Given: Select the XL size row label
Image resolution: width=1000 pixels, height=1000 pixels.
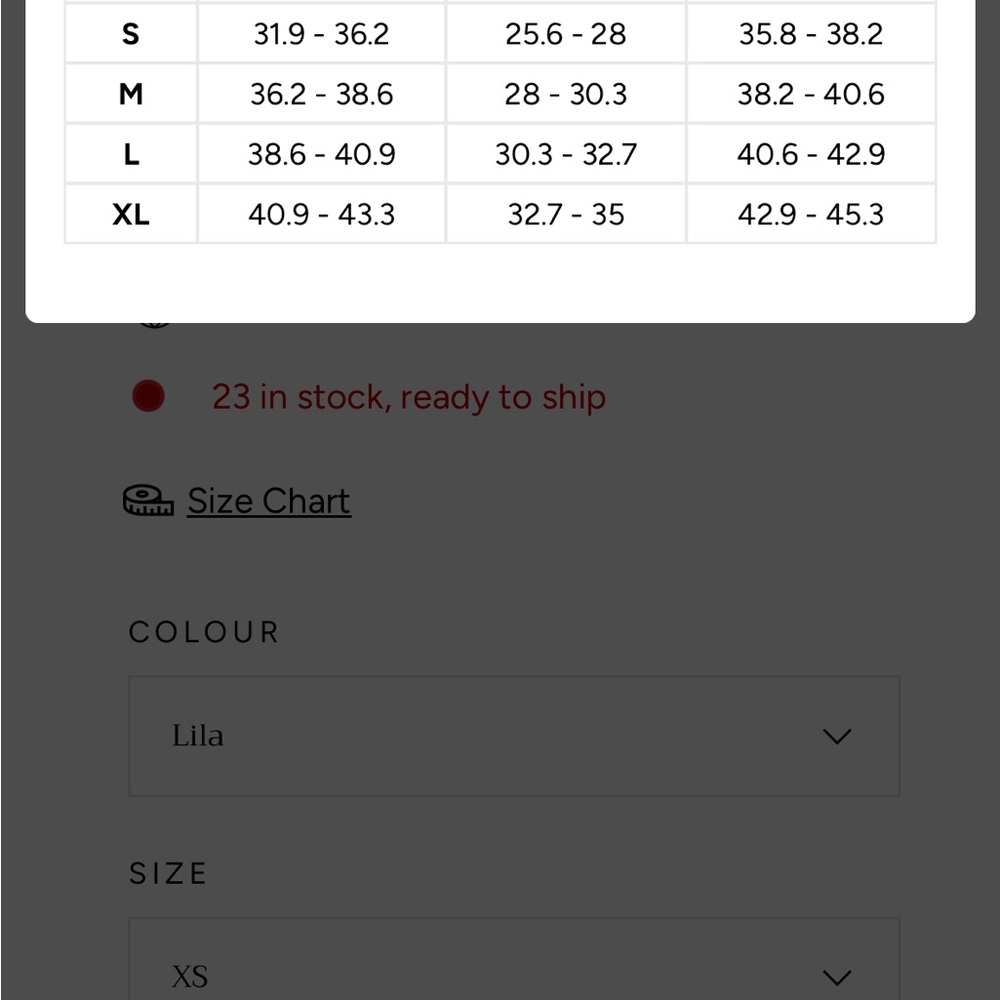Looking at the screenshot, I should pyautogui.click(x=131, y=214).
